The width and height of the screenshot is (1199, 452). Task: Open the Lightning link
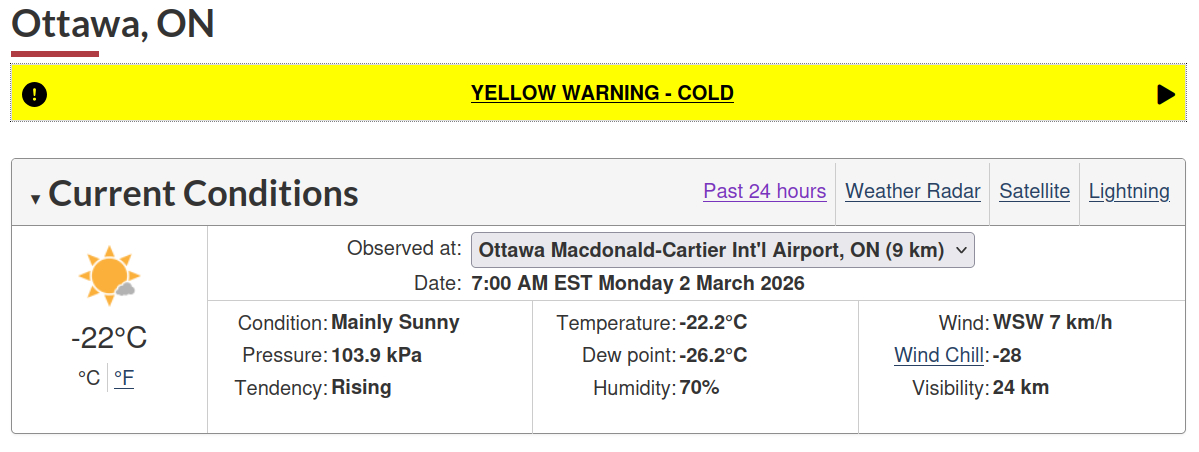pyautogui.click(x=1129, y=191)
